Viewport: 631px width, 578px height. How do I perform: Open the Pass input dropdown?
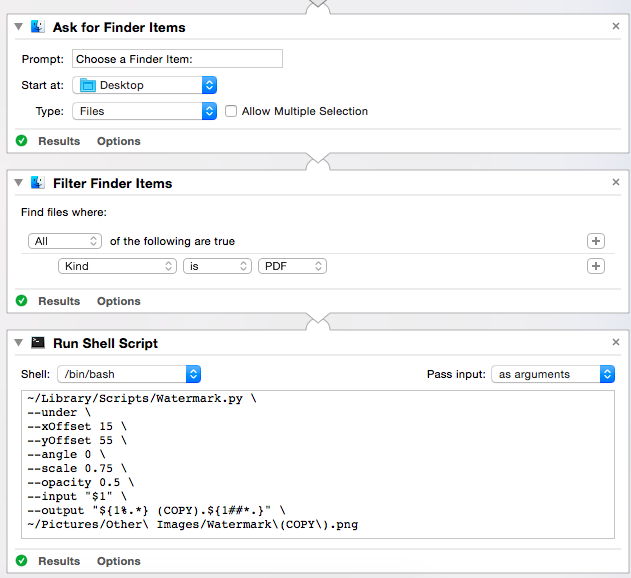click(552, 374)
